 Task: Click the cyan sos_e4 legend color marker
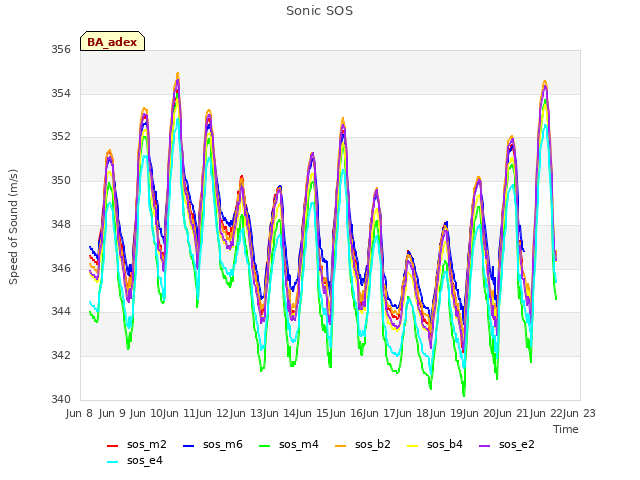(112, 462)
